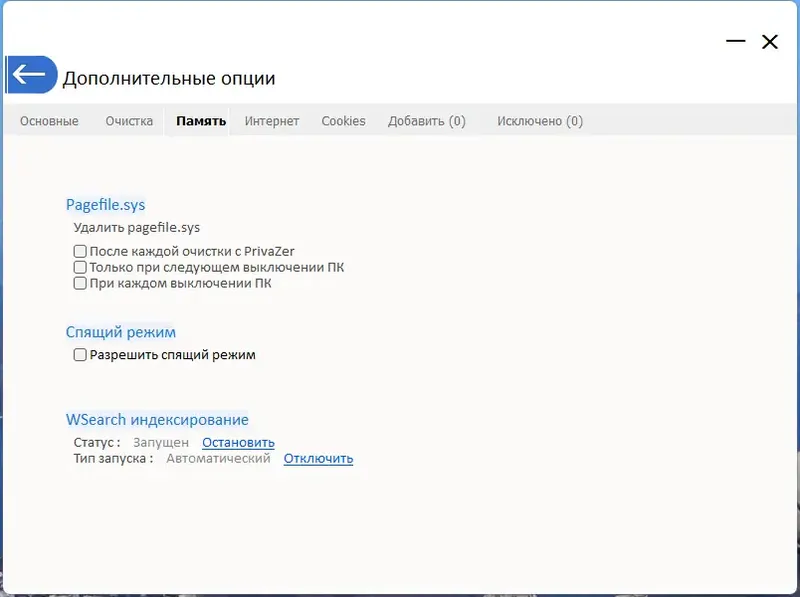The width and height of the screenshot is (800, 597).
Task: Click the WSearch индексирование heading
Action: click(x=157, y=419)
